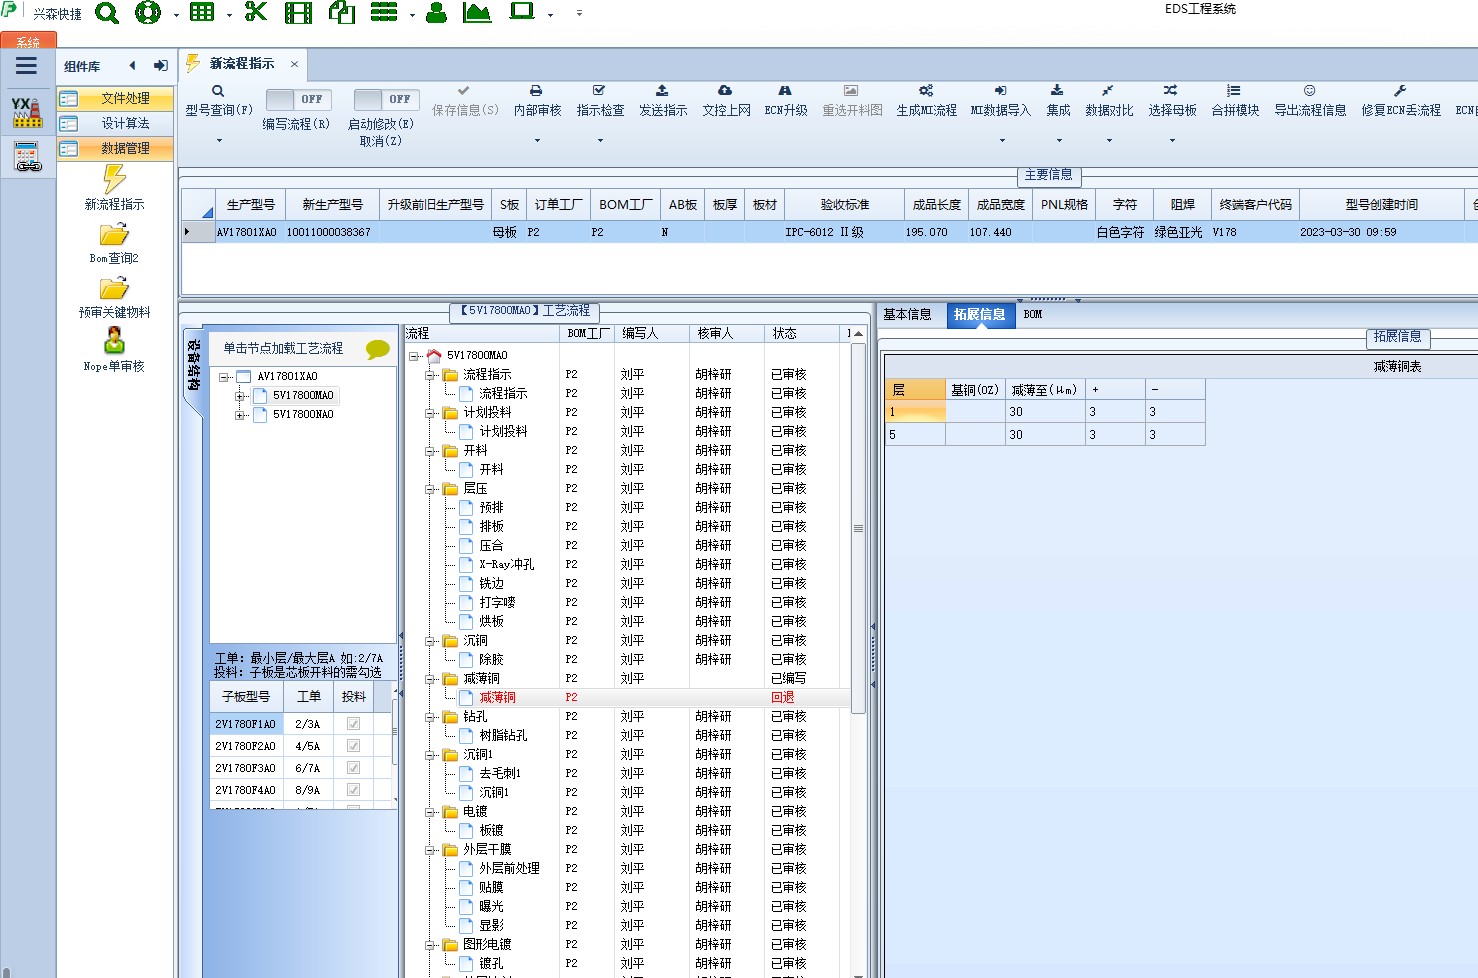Click the magnifier search icon in top bar

(x=107, y=13)
